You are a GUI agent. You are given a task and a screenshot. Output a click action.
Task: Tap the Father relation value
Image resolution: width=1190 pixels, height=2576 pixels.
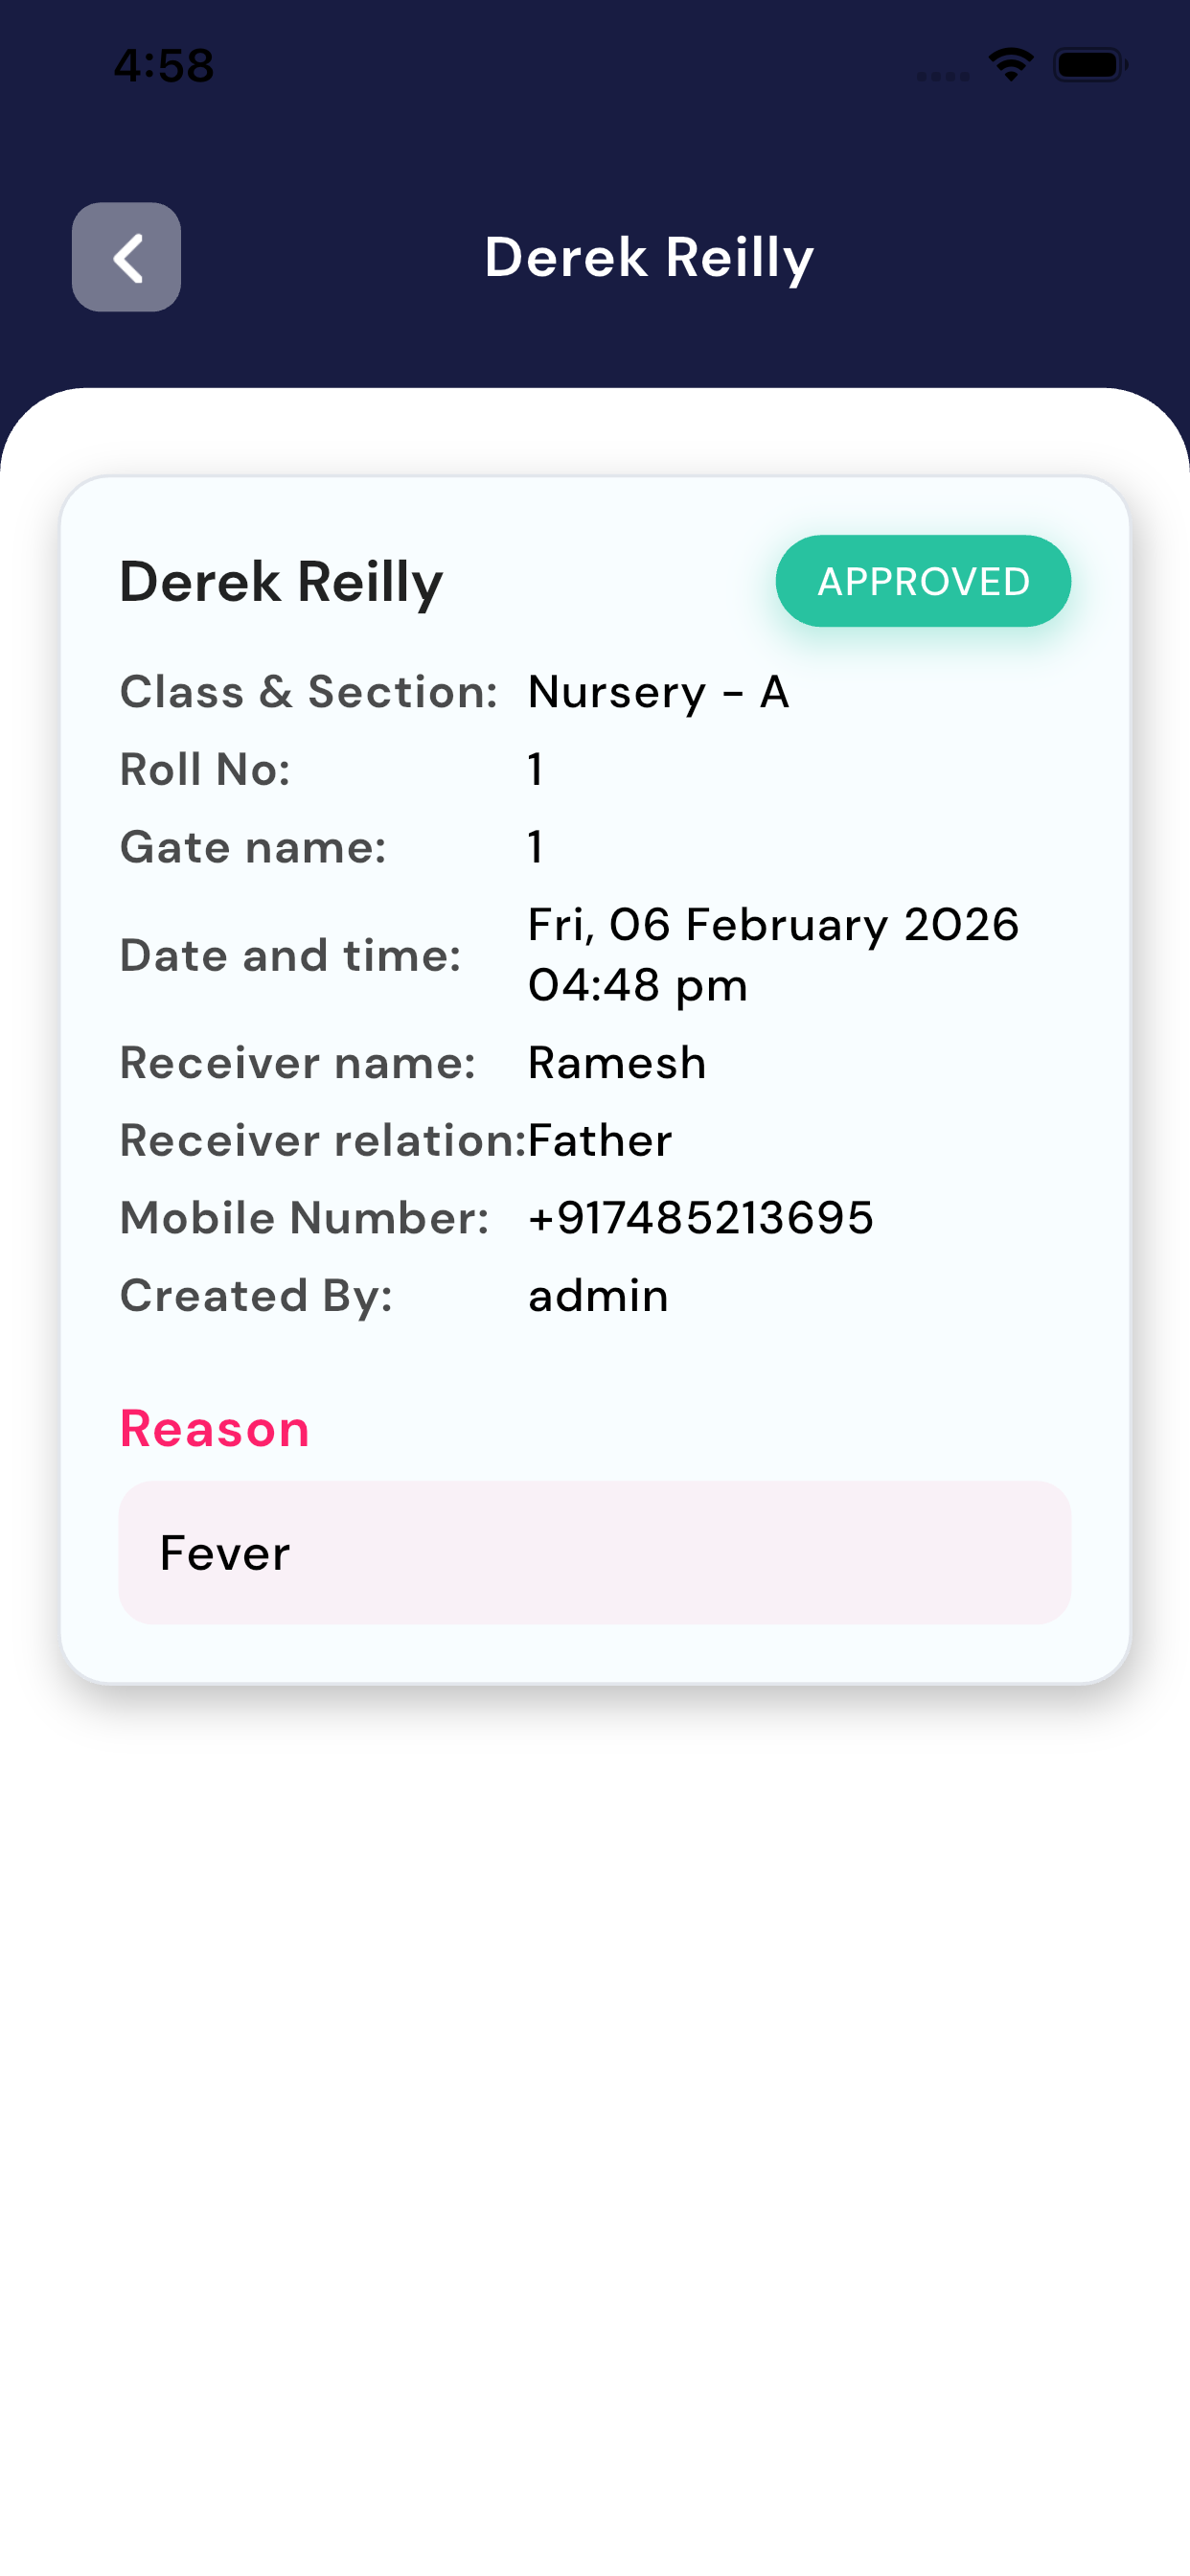pyautogui.click(x=600, y=1140)
